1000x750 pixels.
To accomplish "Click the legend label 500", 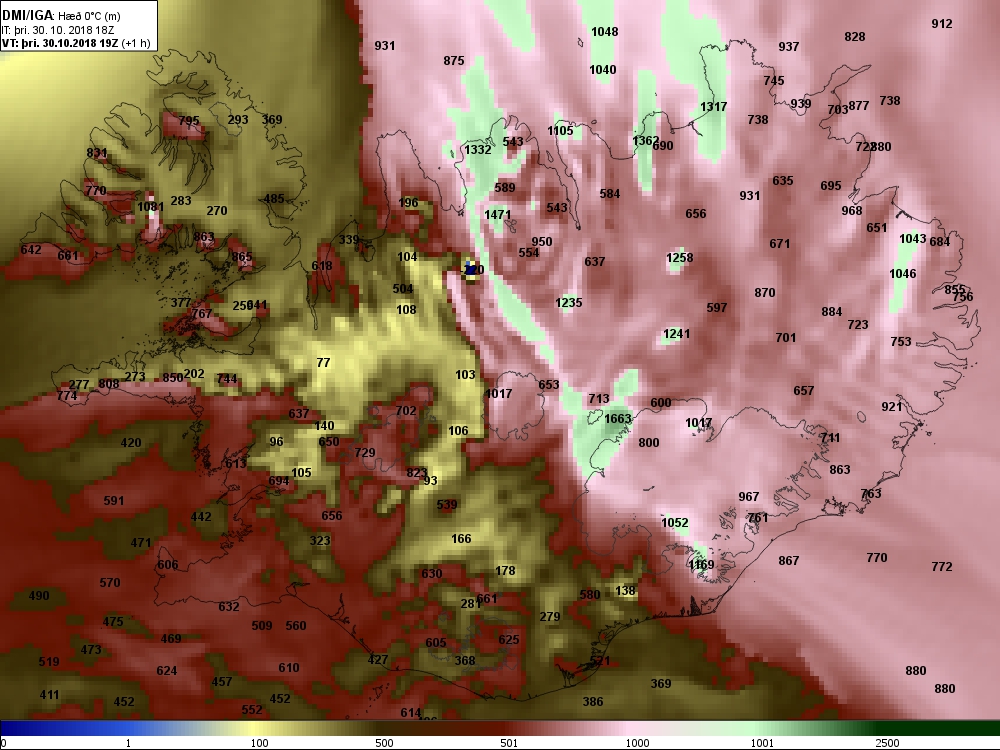I will click(x=384, y=743).
